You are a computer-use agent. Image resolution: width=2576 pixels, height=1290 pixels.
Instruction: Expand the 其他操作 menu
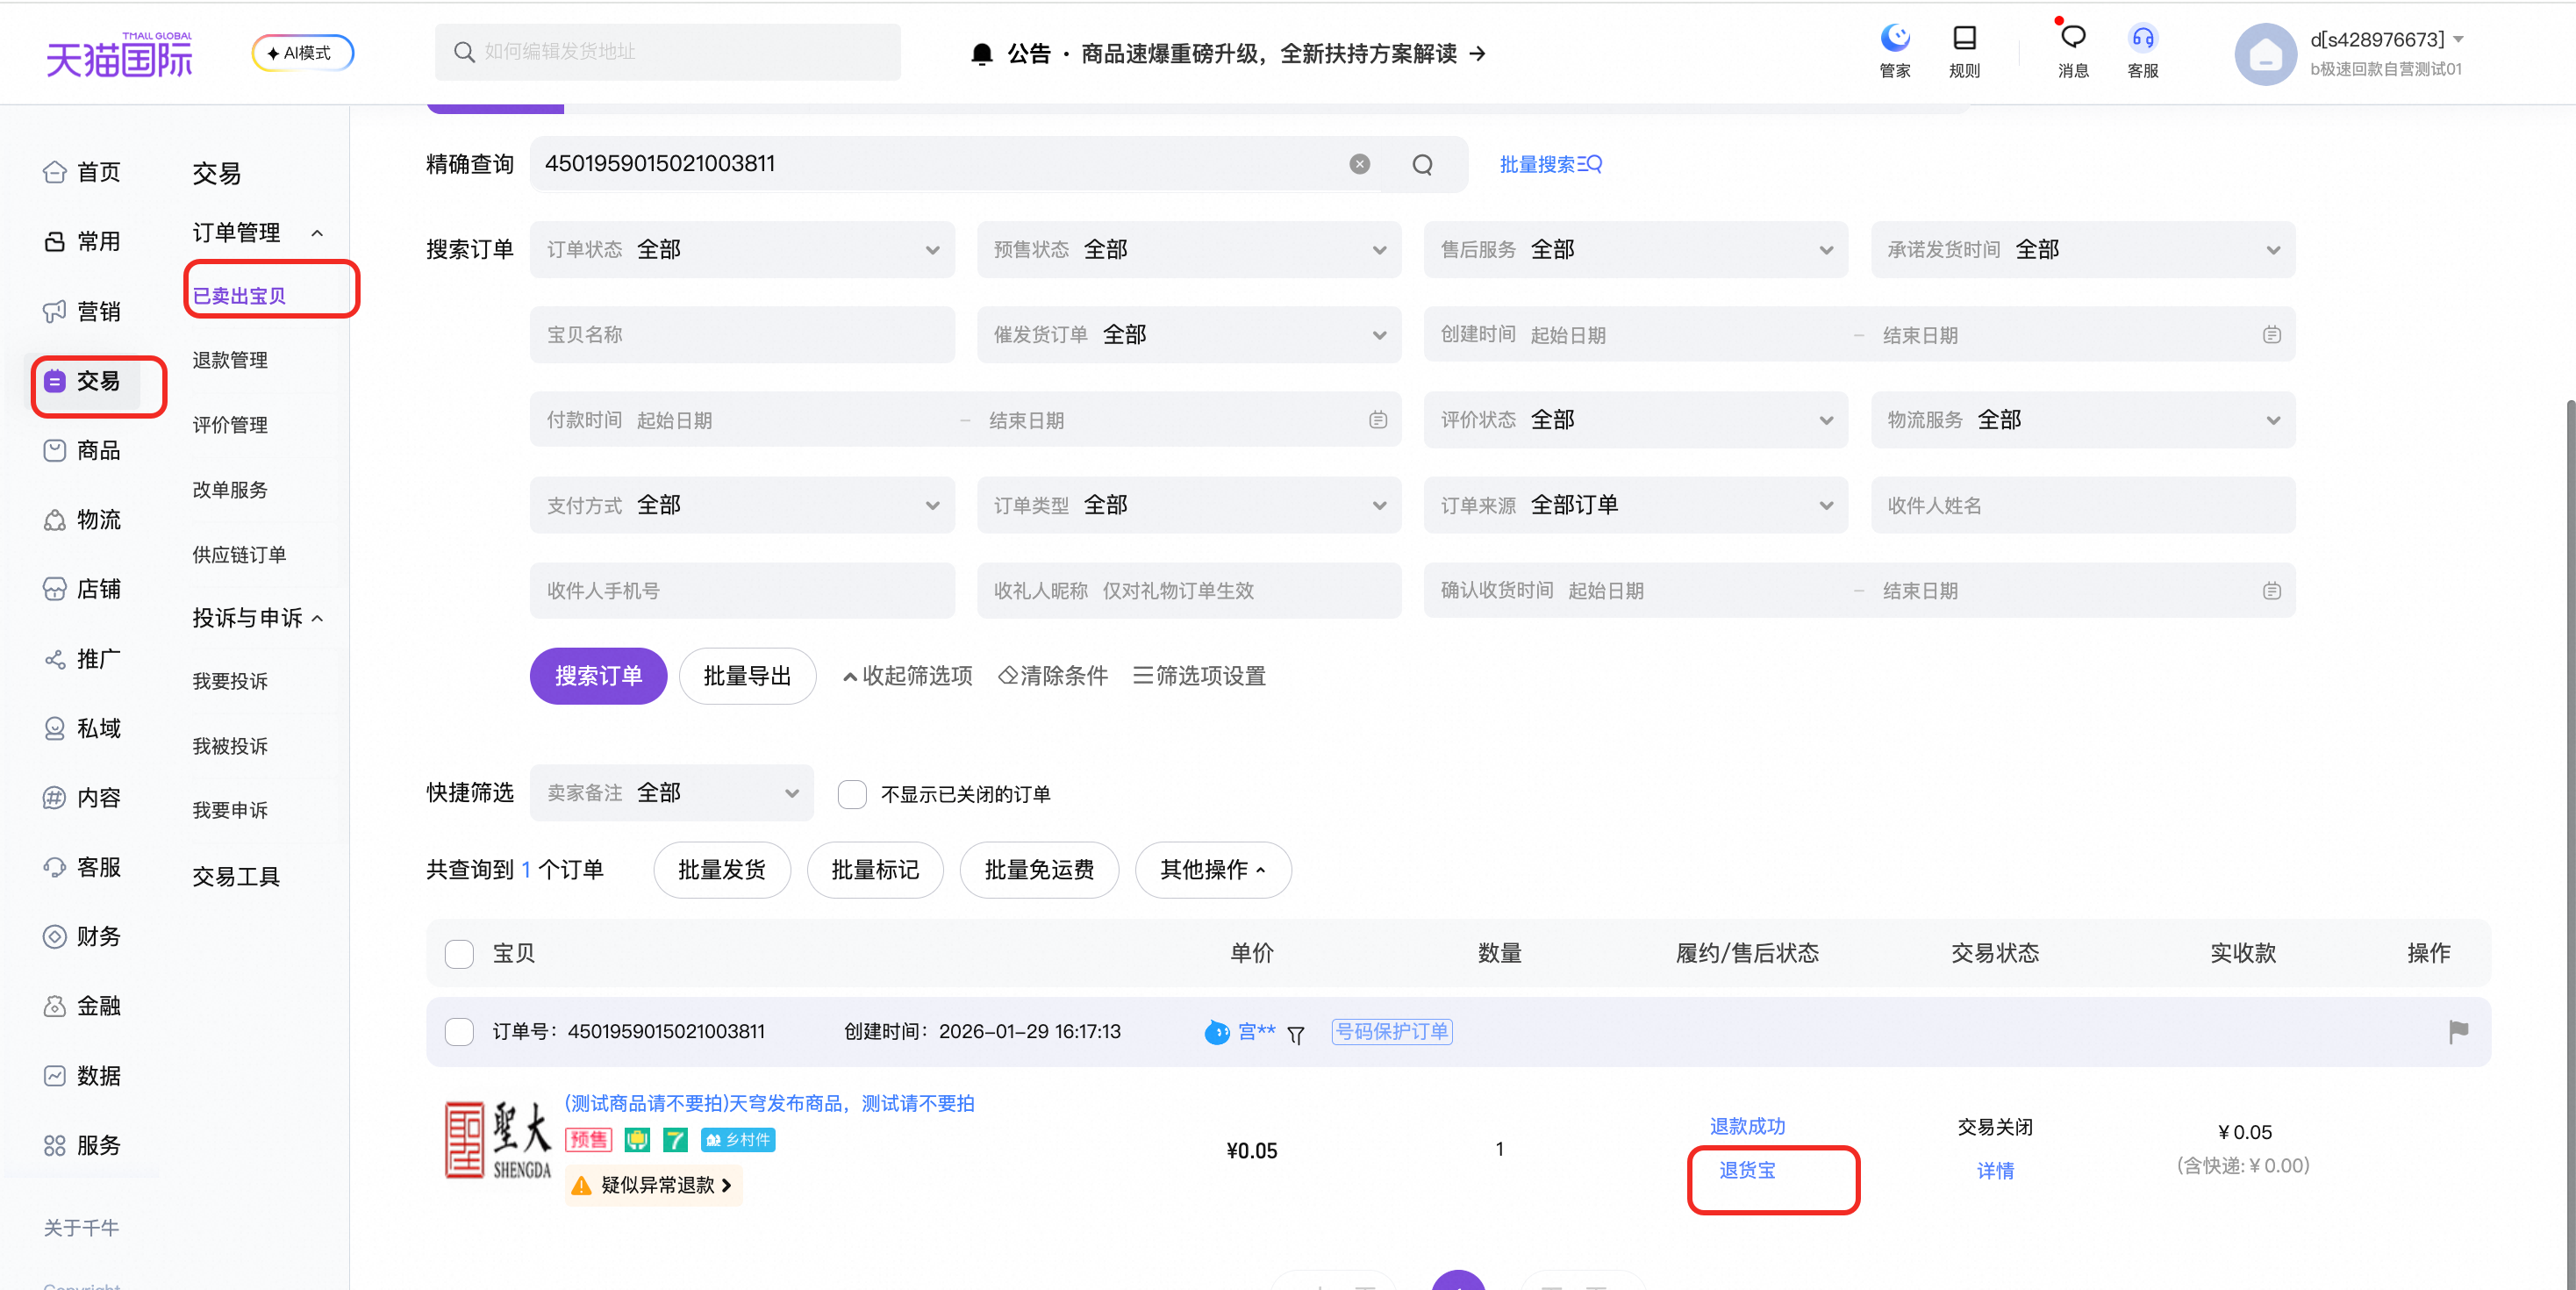point(1213,870)
